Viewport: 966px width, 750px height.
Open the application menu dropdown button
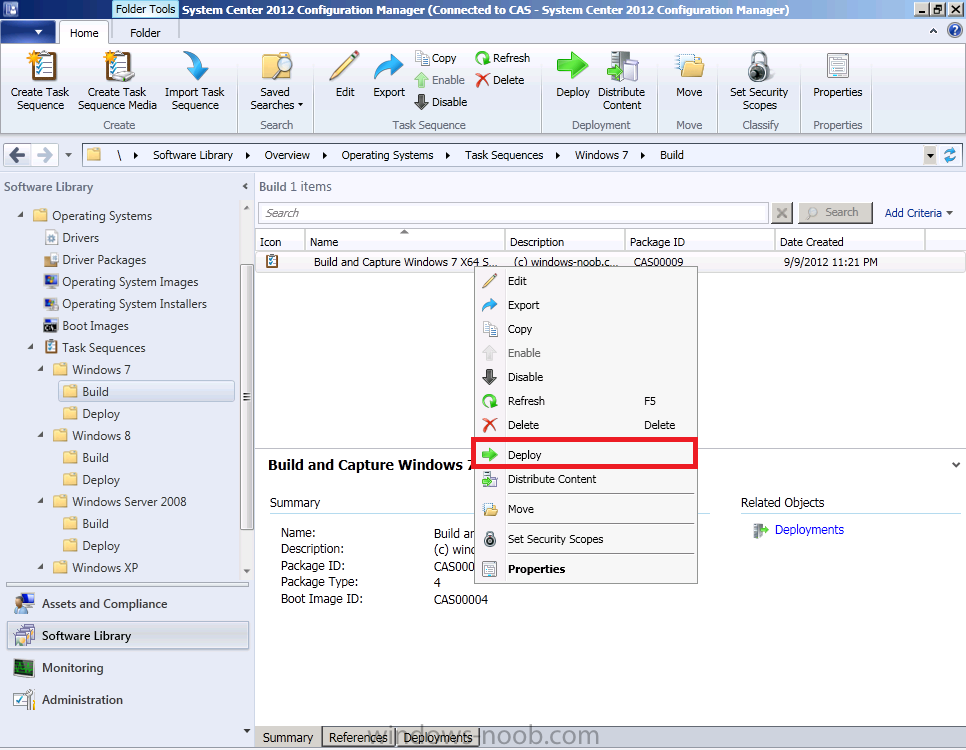pos(29,32)
